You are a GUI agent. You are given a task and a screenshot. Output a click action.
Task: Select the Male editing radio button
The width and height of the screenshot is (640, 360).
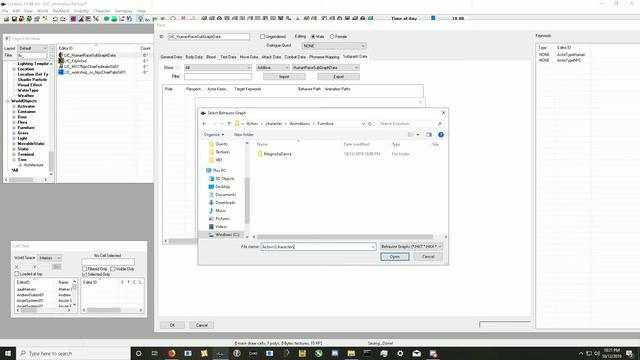tap(313, 37)
